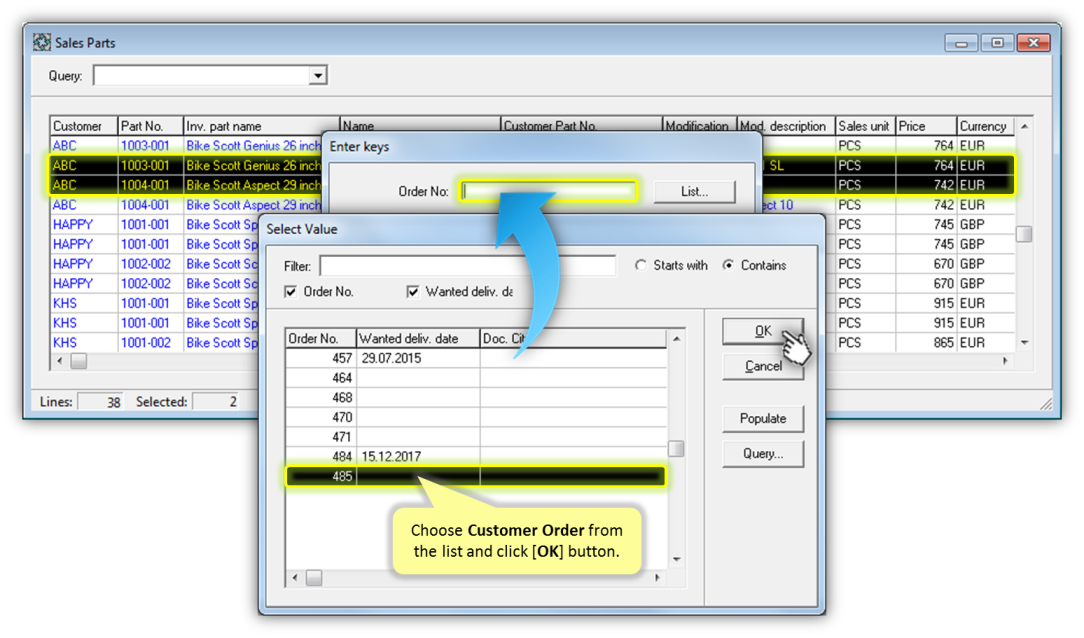Open the Query dropdown list

pos(318,76)
